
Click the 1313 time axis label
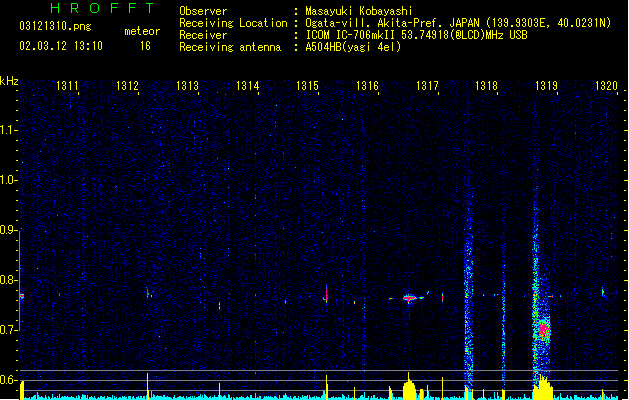pos(187,85)
